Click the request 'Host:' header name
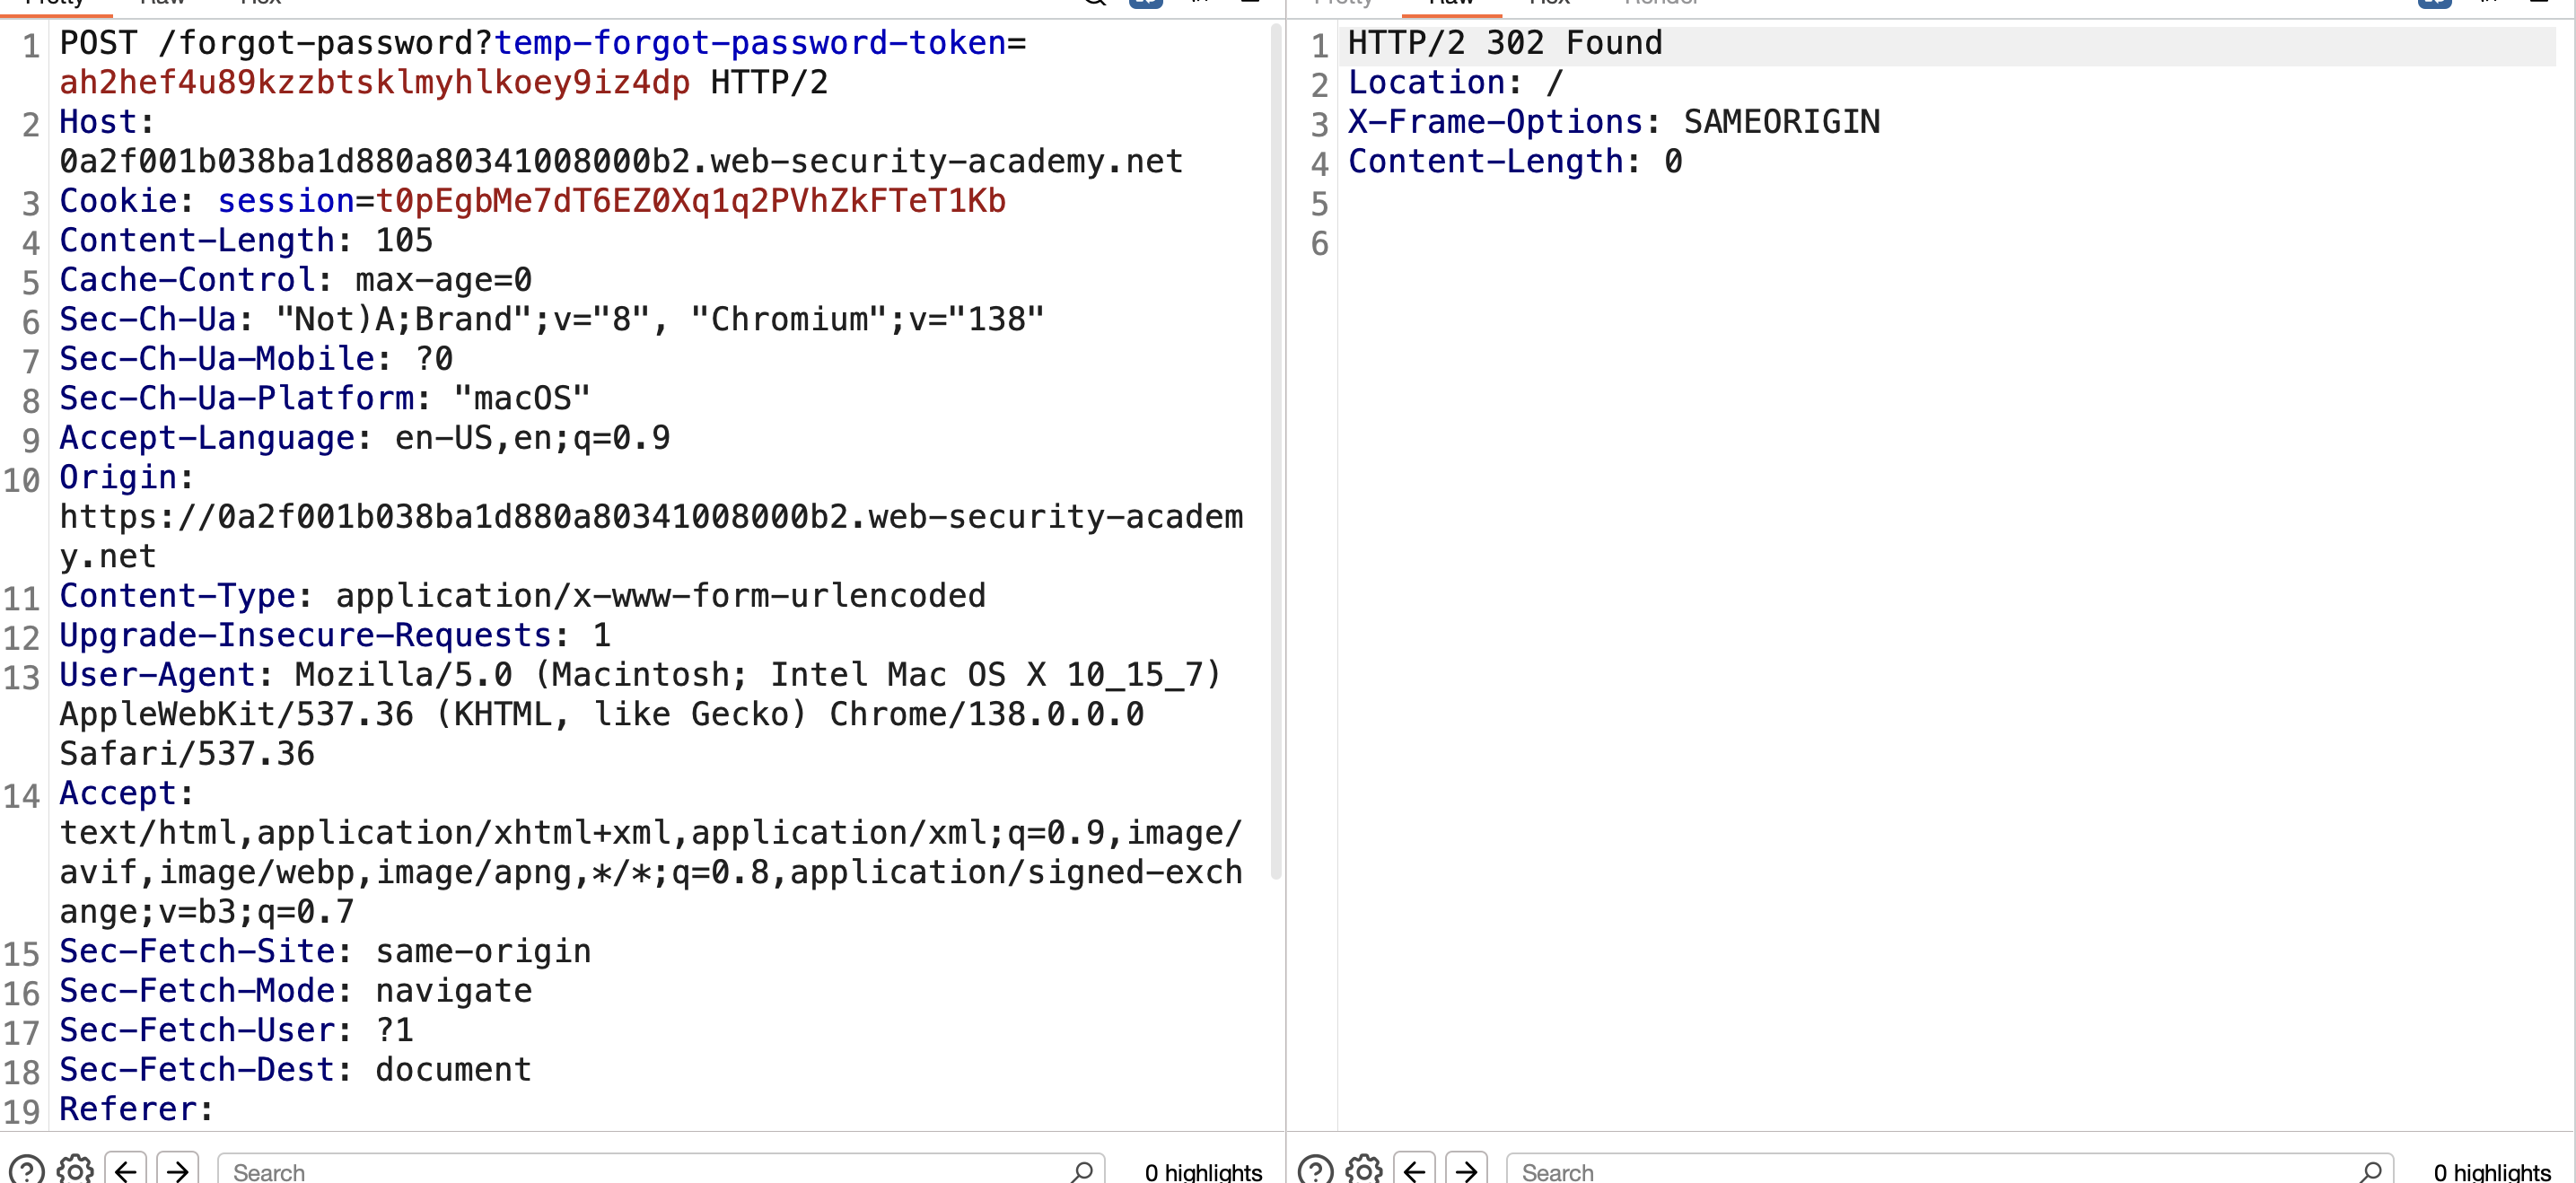2576x1183 pixels. (x=107, y=122)
